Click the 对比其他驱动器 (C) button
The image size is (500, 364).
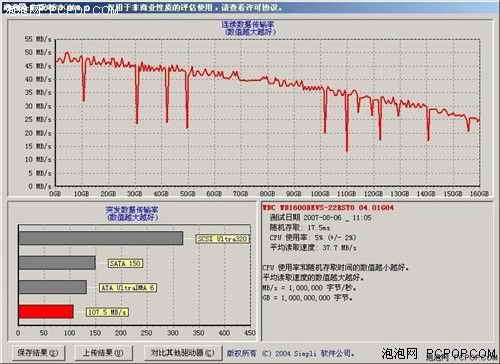182,352
